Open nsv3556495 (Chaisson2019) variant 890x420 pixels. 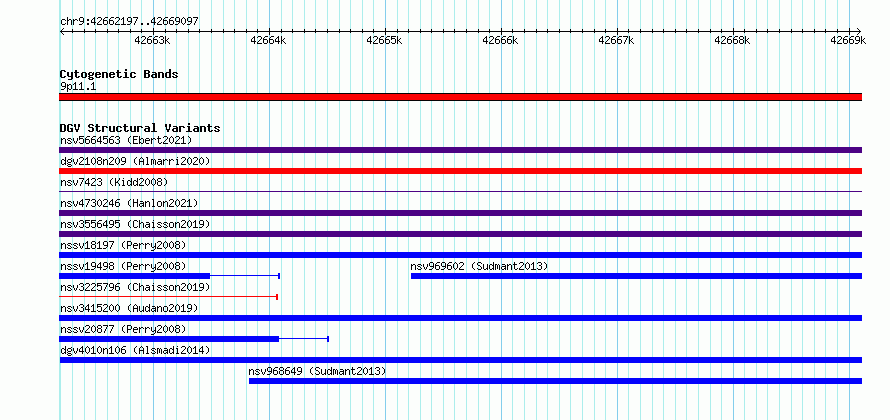tap(135, 224)
